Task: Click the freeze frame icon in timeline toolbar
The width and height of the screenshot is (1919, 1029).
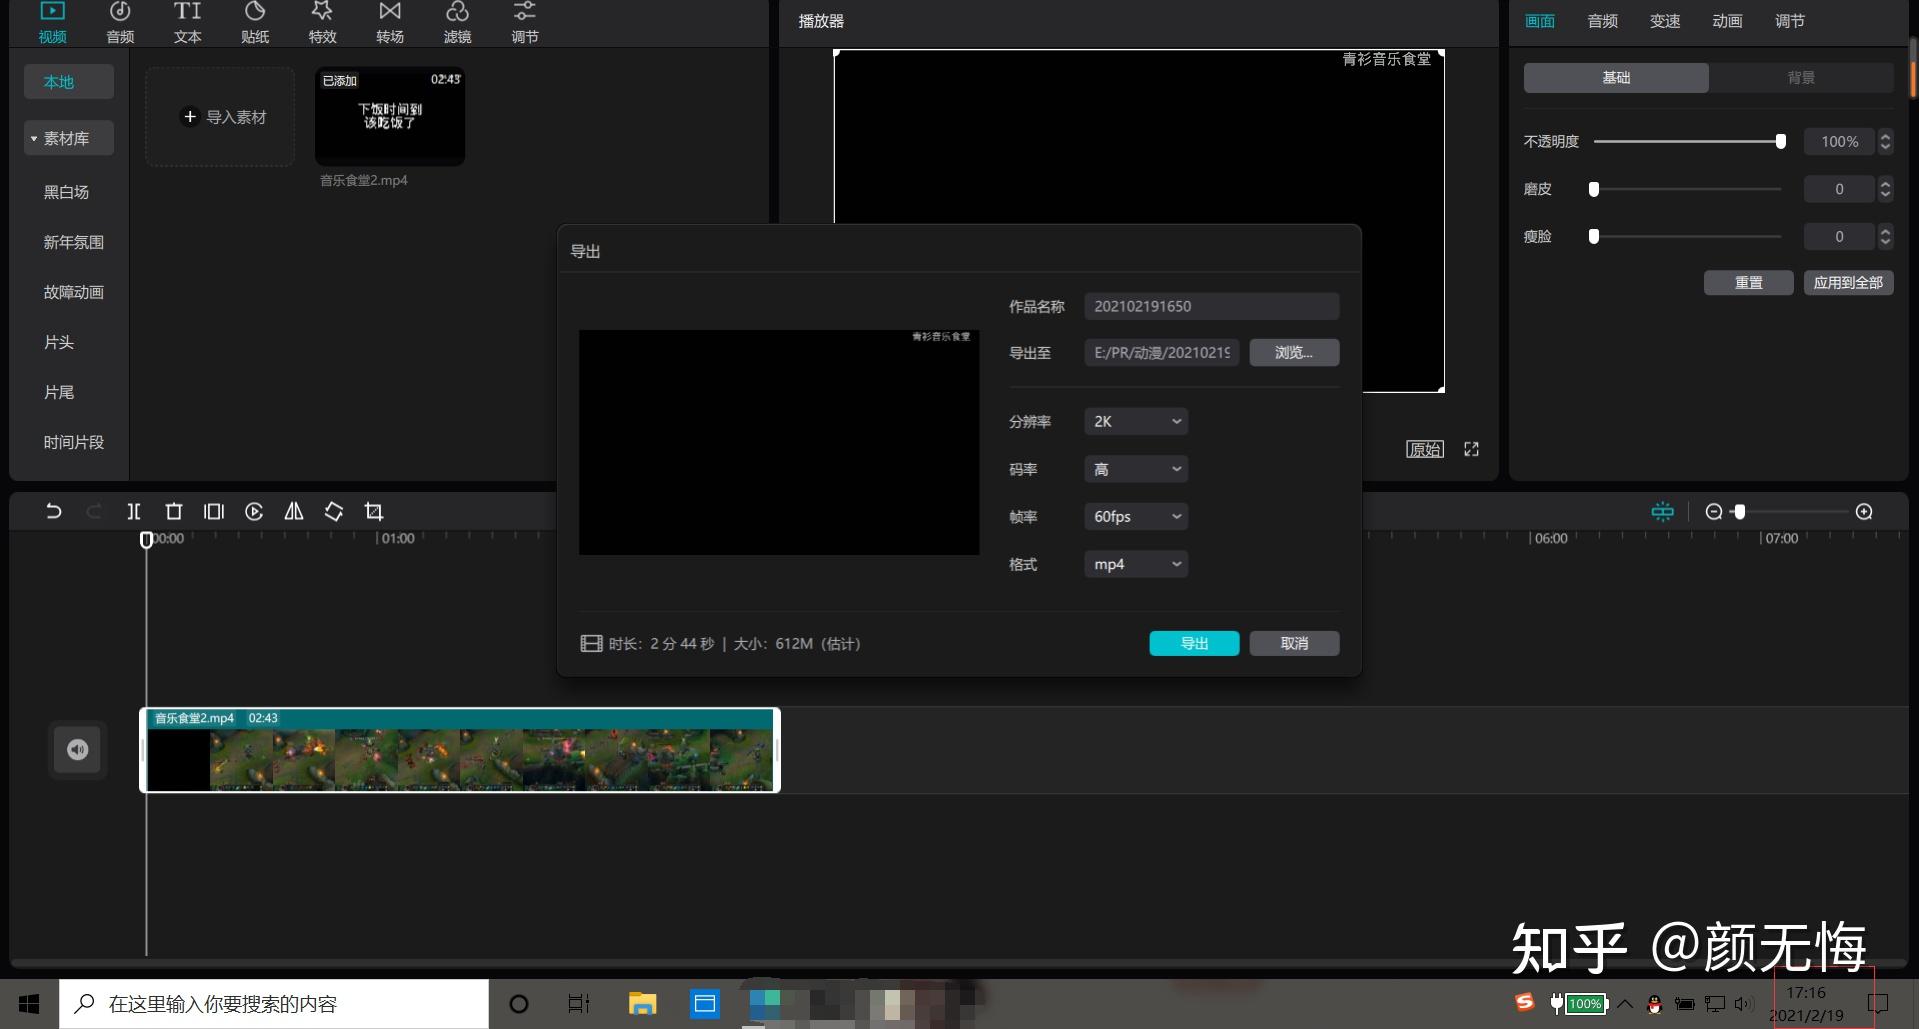Action: [214, 512]
